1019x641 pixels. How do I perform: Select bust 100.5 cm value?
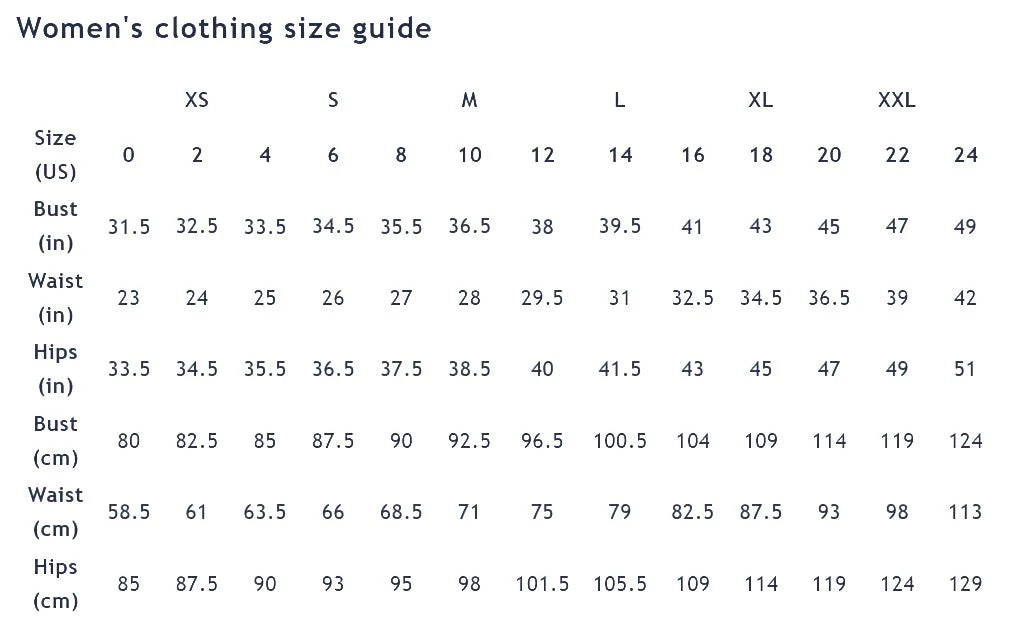[x=620, y=441]
